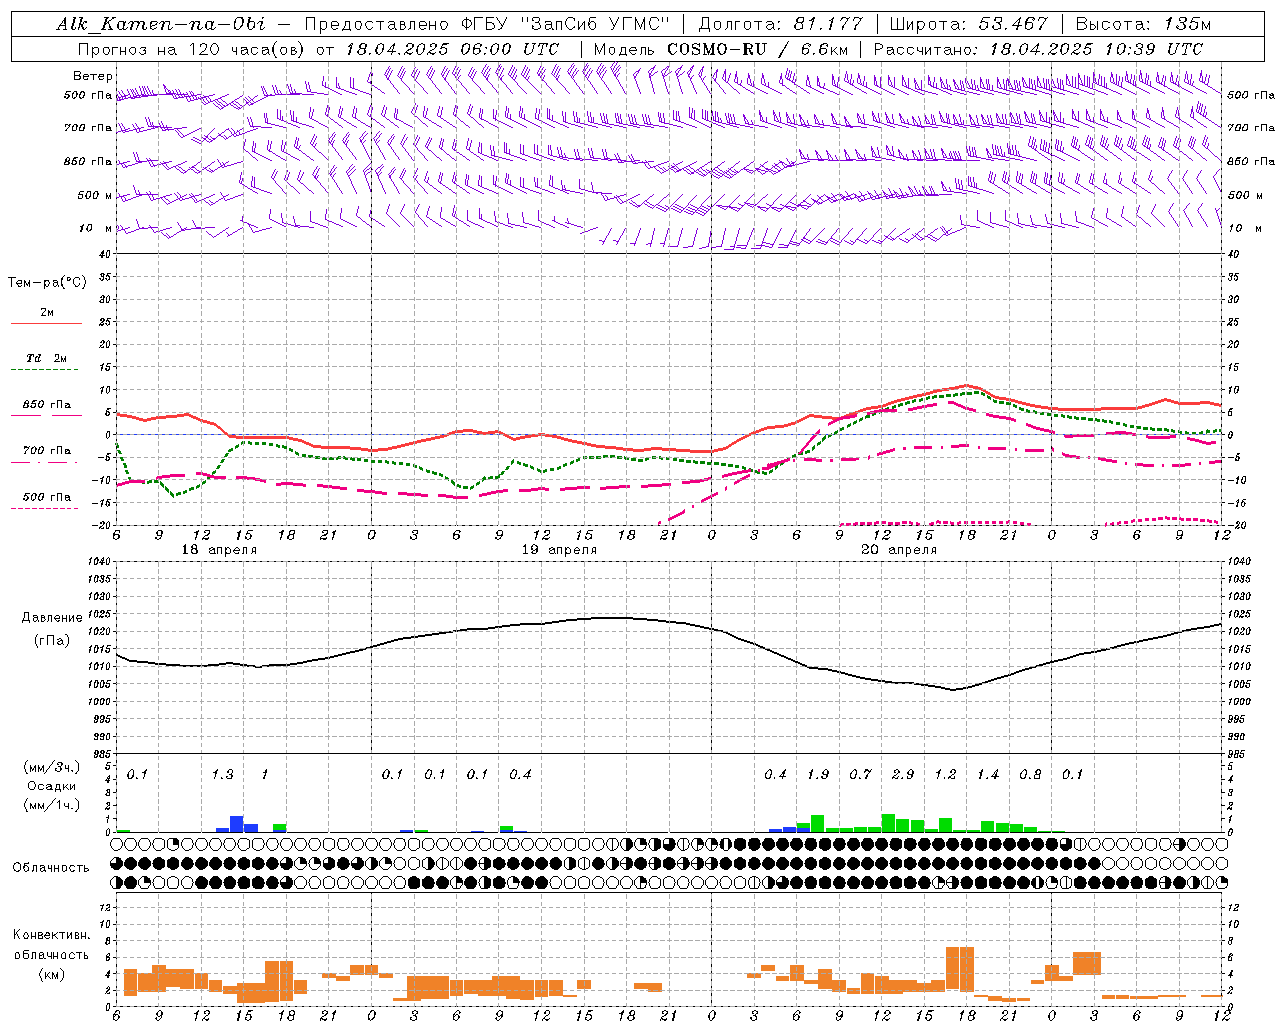Click the 'Высота: 135м' elevation text
The image size is (1280, 1024).
(1143, 24)
